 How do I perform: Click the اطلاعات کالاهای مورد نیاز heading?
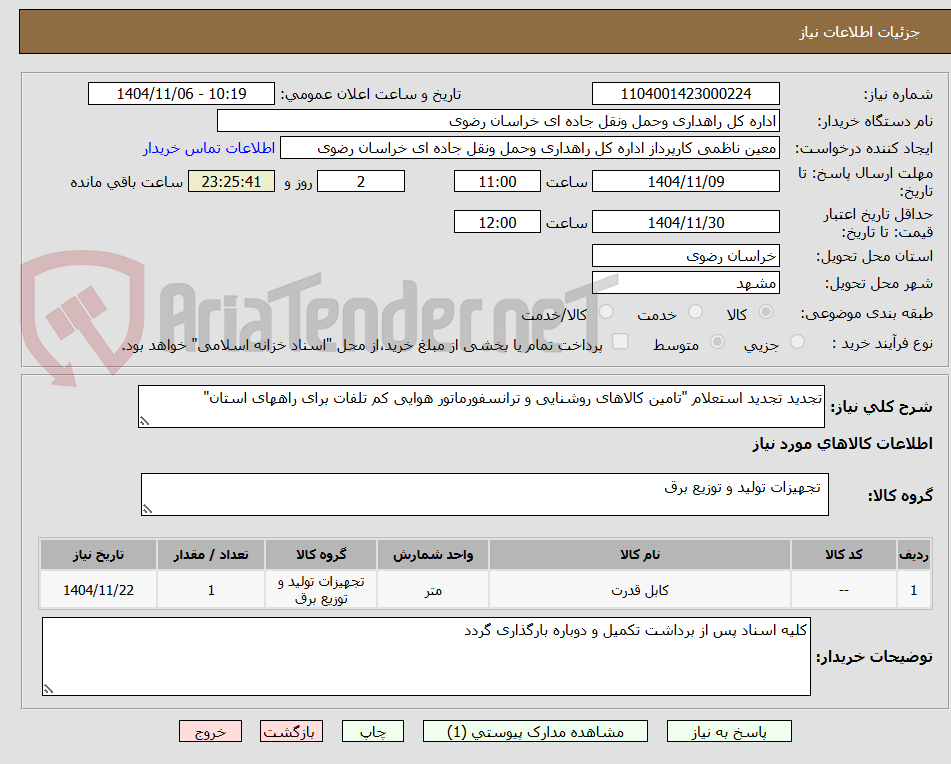click(x=842, y=444)
